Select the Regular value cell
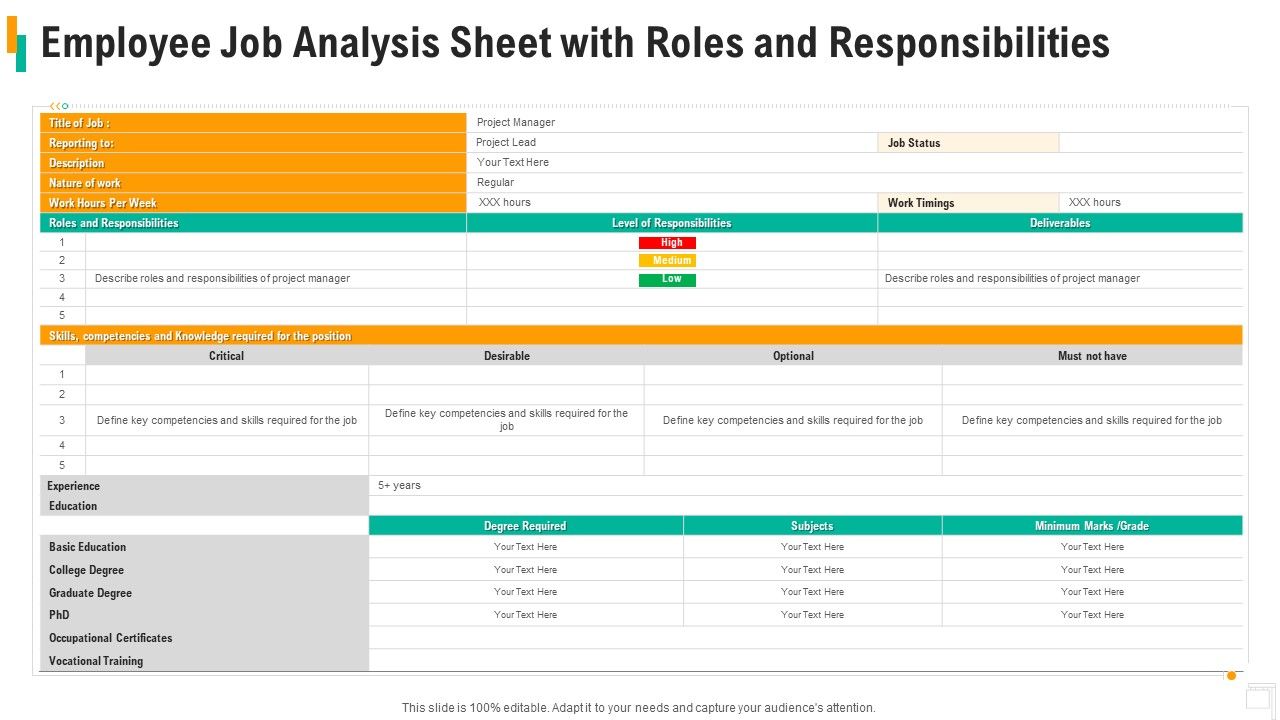This screenshot has width=1280, height=720. point(855,183)
